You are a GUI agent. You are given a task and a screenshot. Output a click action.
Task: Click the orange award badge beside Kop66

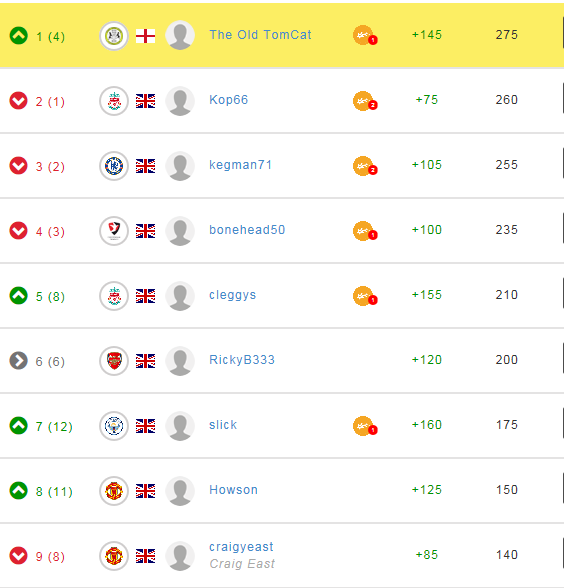point(365,101)
